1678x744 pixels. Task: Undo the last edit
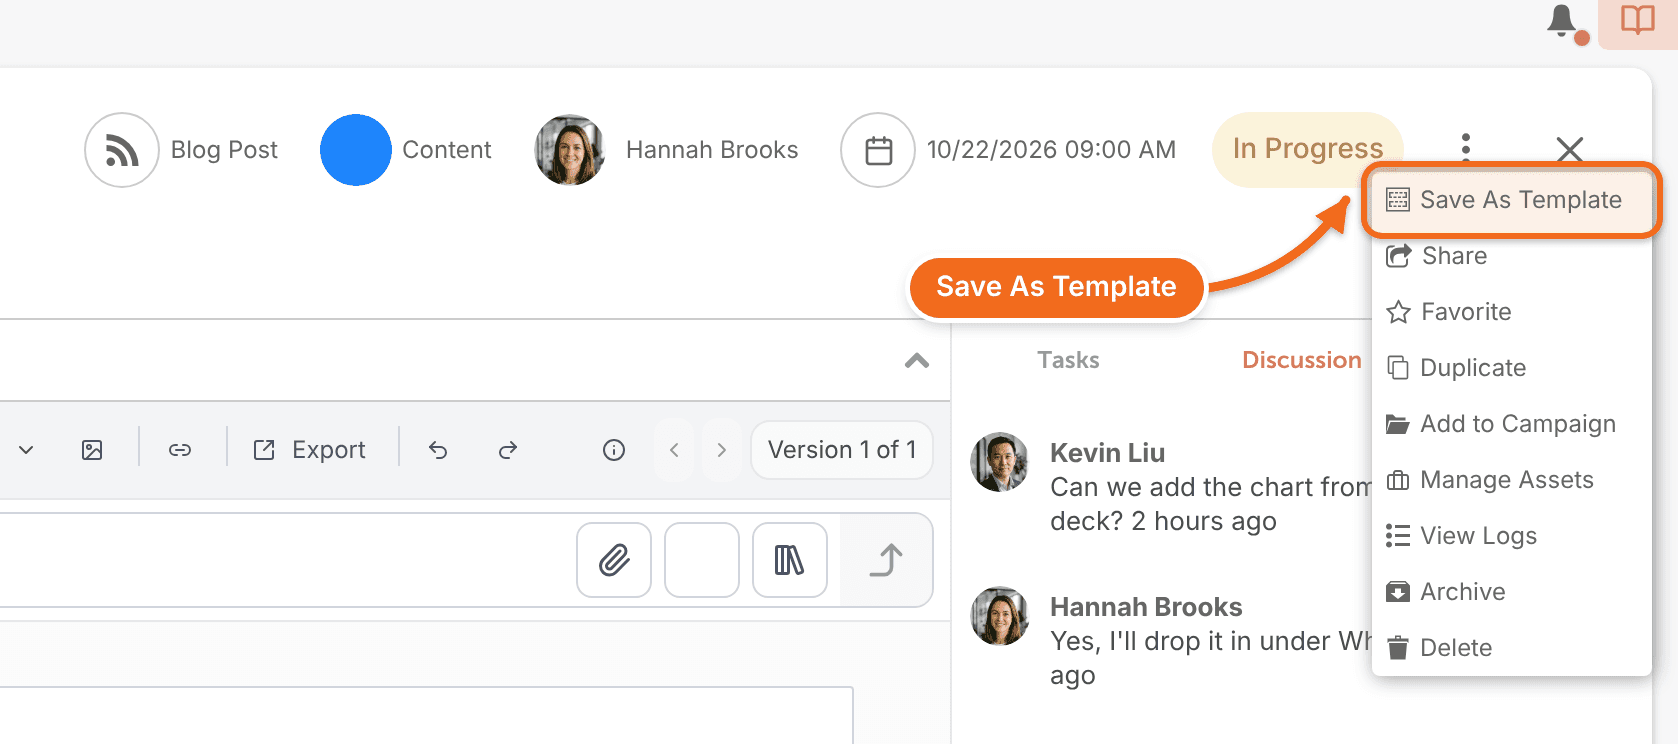pos(438,450)
